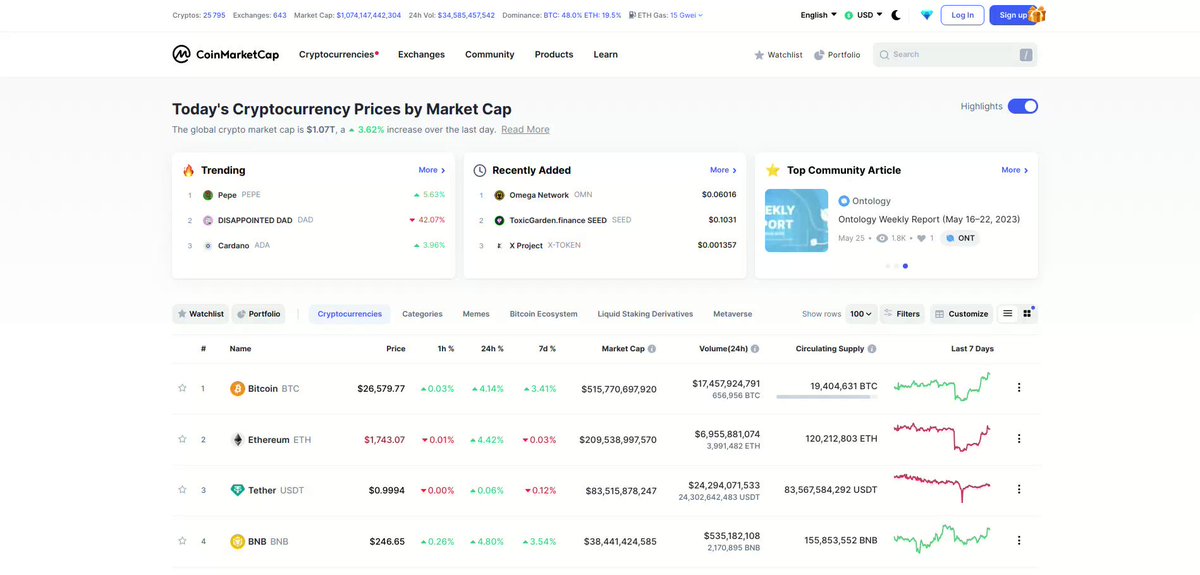
Task: Open the header Portfolio link
Action: [837, 55]
